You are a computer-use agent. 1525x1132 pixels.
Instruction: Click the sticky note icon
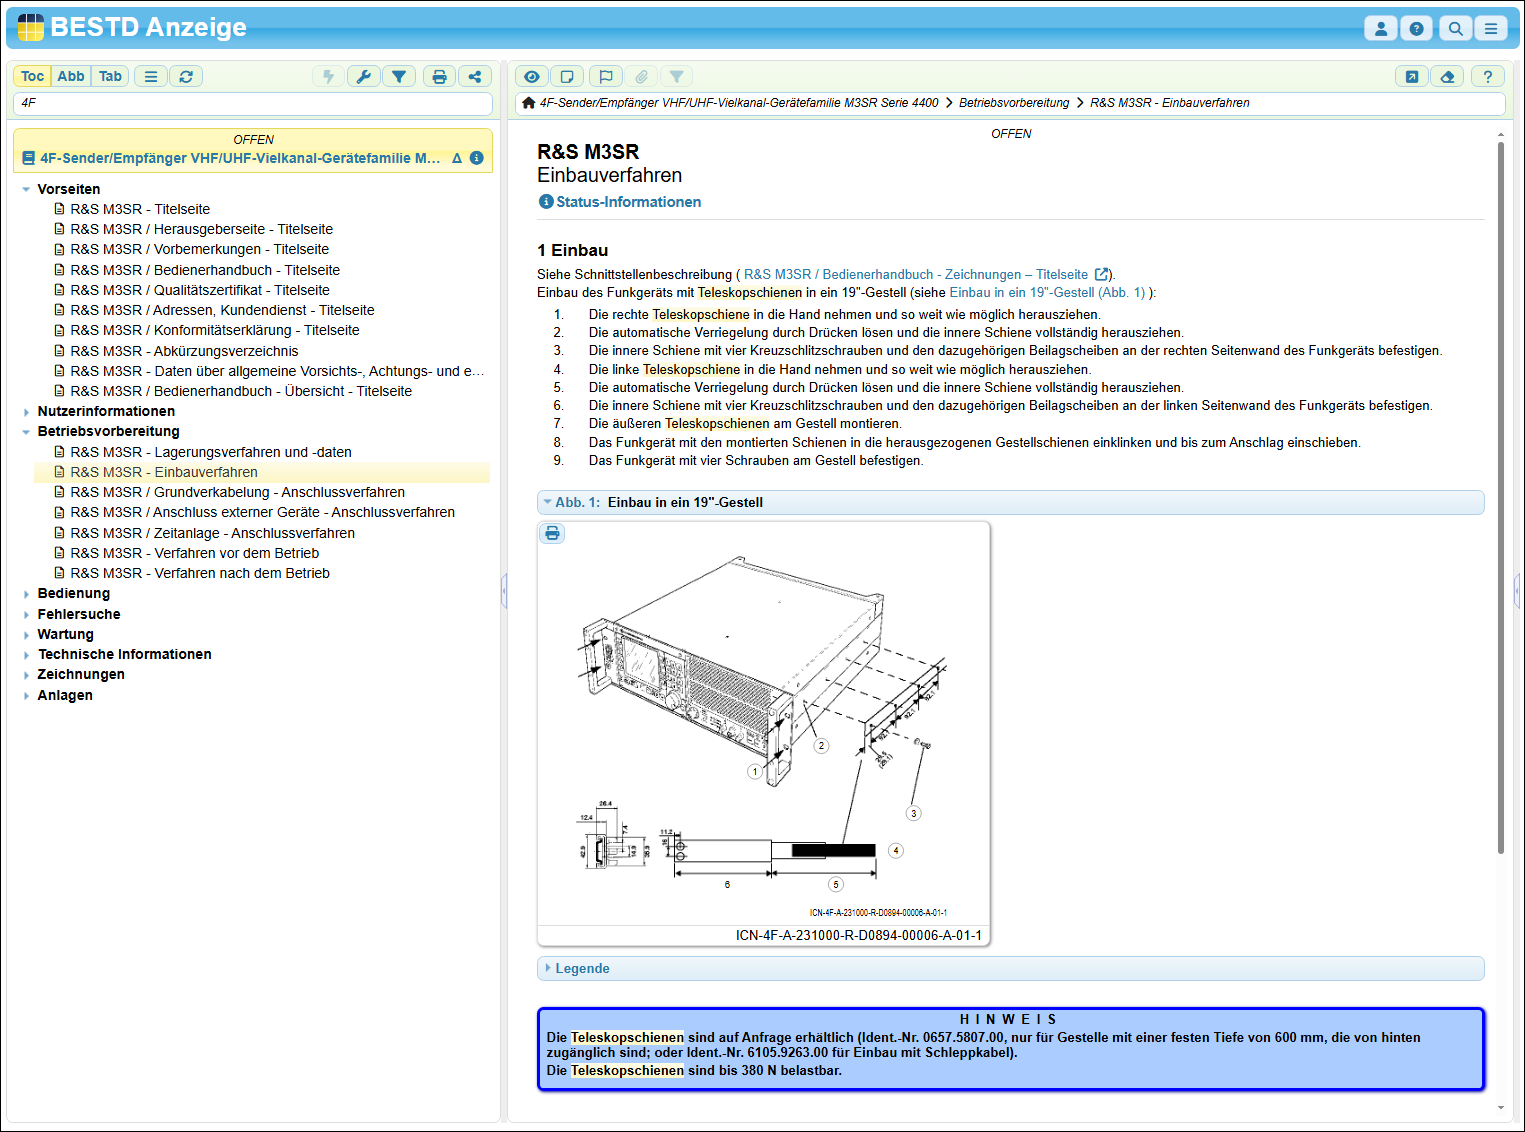(567, 76)
